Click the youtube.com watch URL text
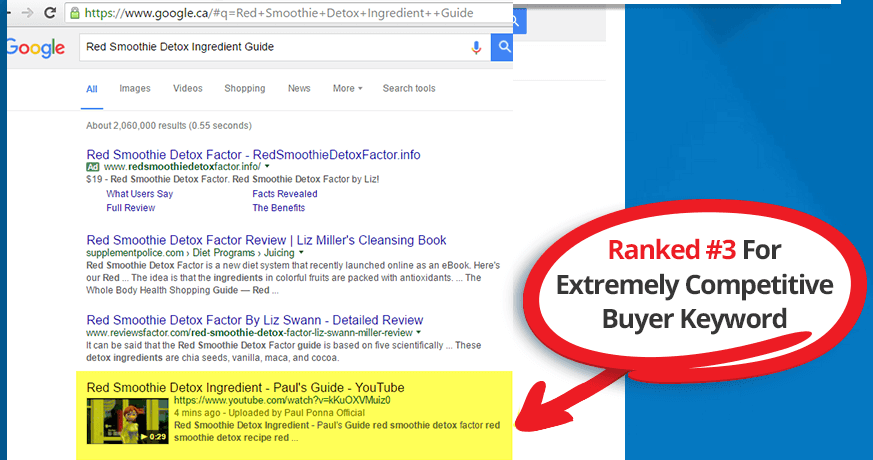Image resolution: width=873 pixels, height=460 pixels. [x=282, y=400]
